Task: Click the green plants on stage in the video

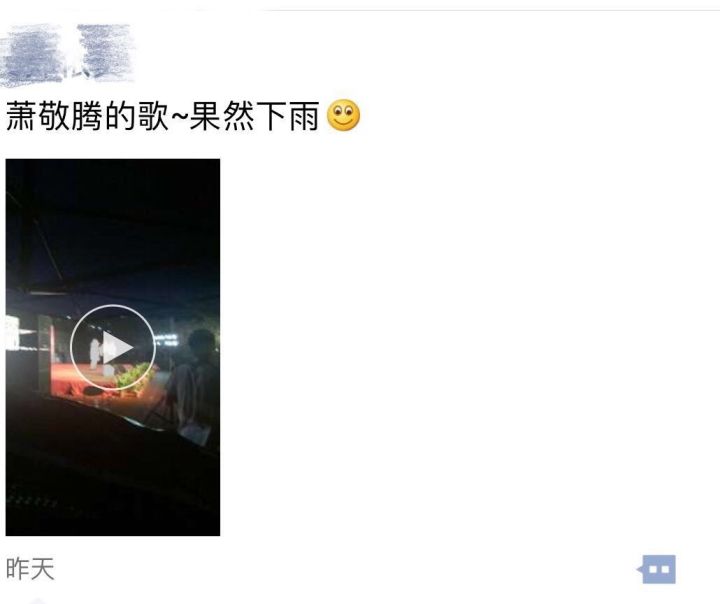Action: 135,377
